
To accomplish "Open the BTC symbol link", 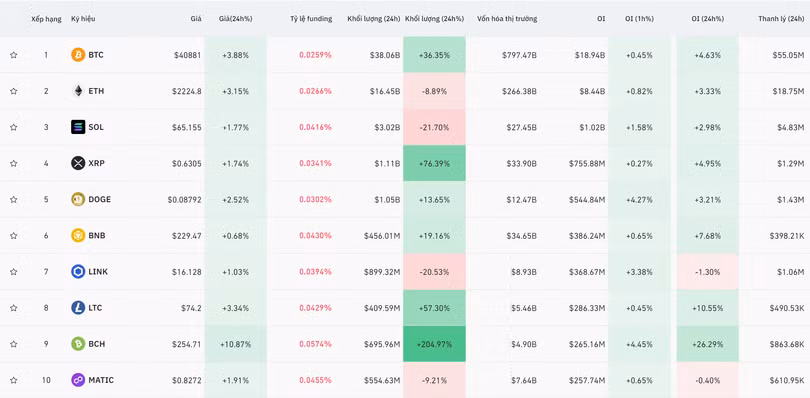I will coord(96,55).
